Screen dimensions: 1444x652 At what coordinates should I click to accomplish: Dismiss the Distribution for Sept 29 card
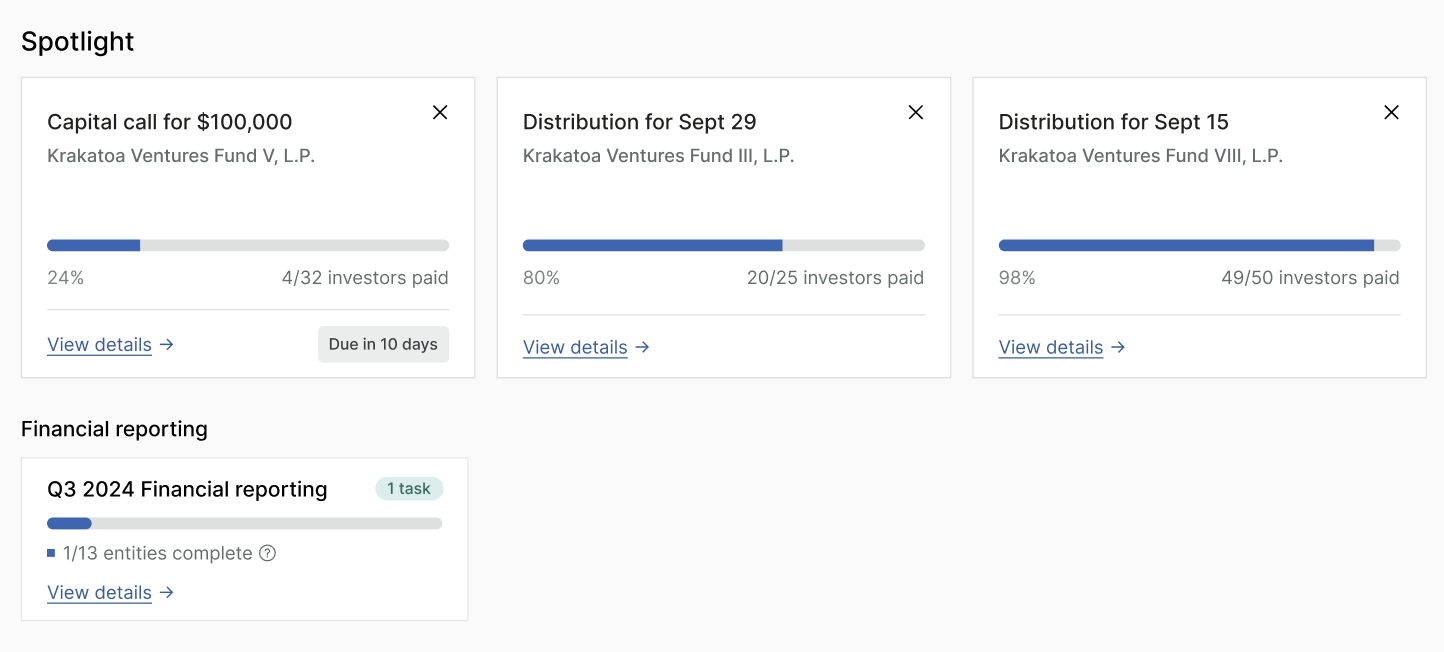[x=916, y=112]
